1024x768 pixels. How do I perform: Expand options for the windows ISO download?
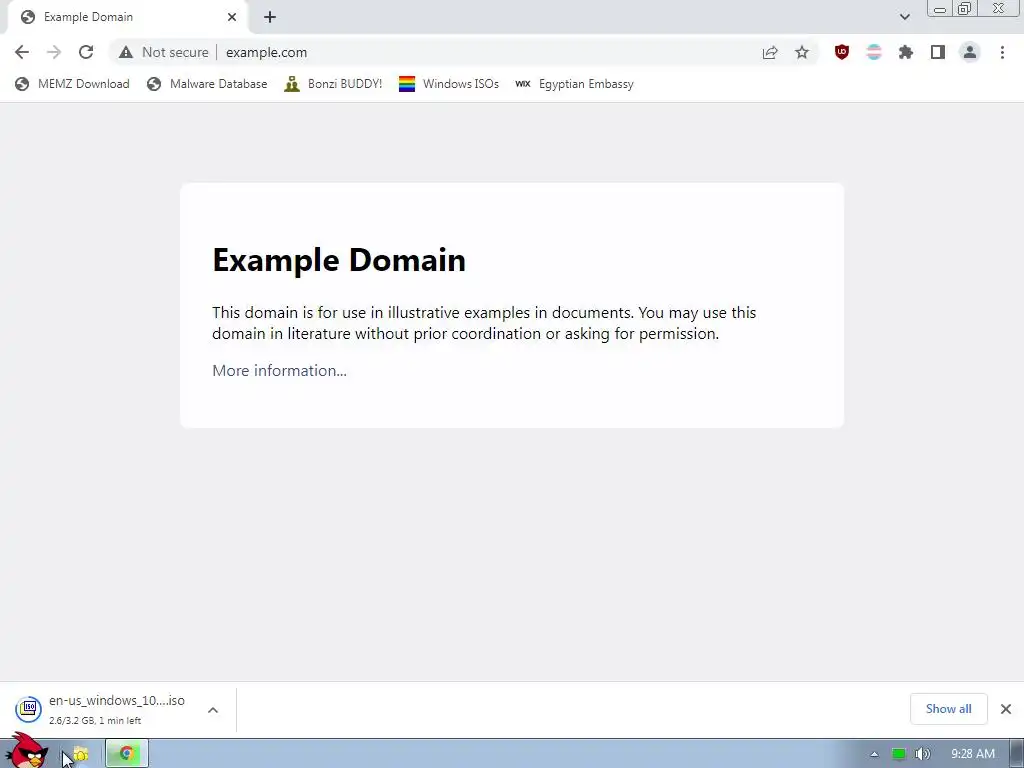coord(213,710)
